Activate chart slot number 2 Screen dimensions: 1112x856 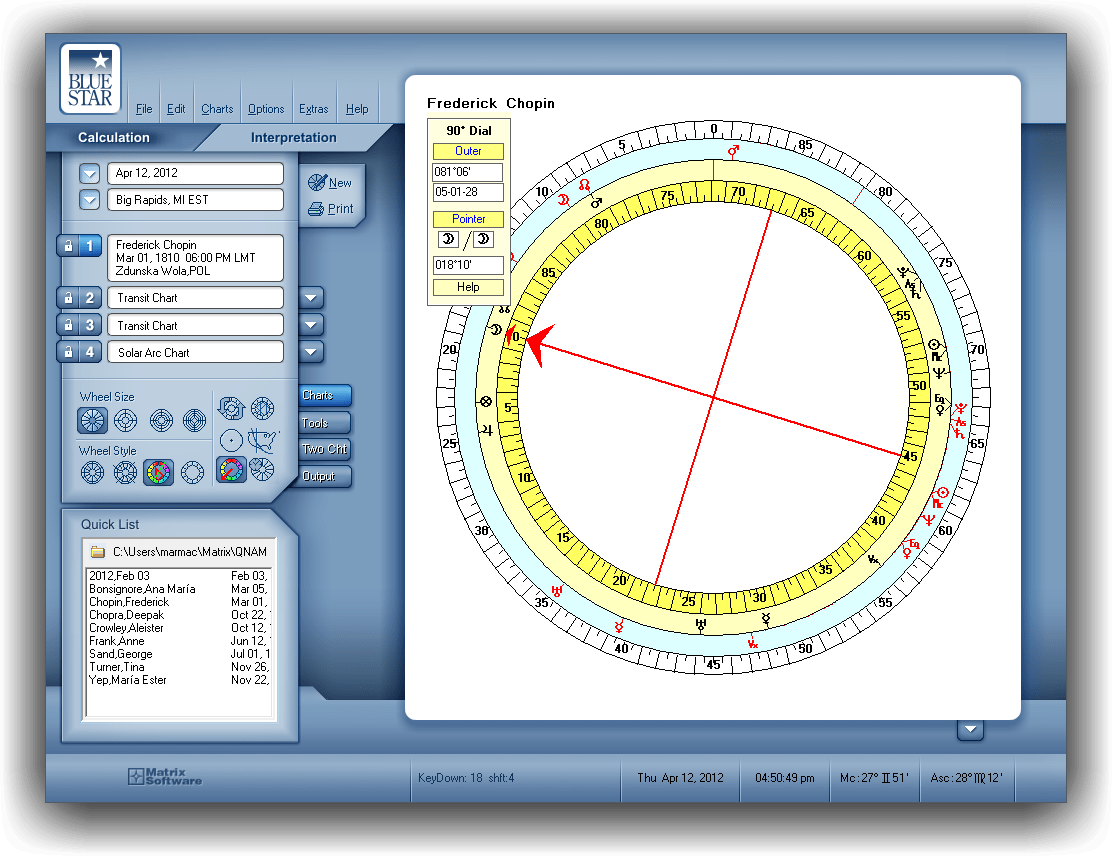(x=90, y=298)
